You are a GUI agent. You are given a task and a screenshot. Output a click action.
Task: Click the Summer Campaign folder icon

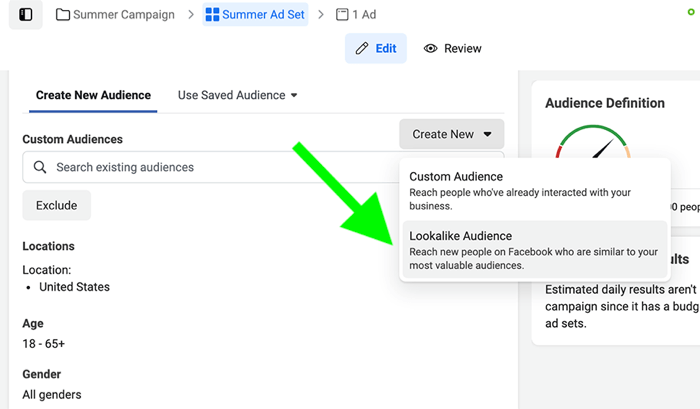point(64,15)
